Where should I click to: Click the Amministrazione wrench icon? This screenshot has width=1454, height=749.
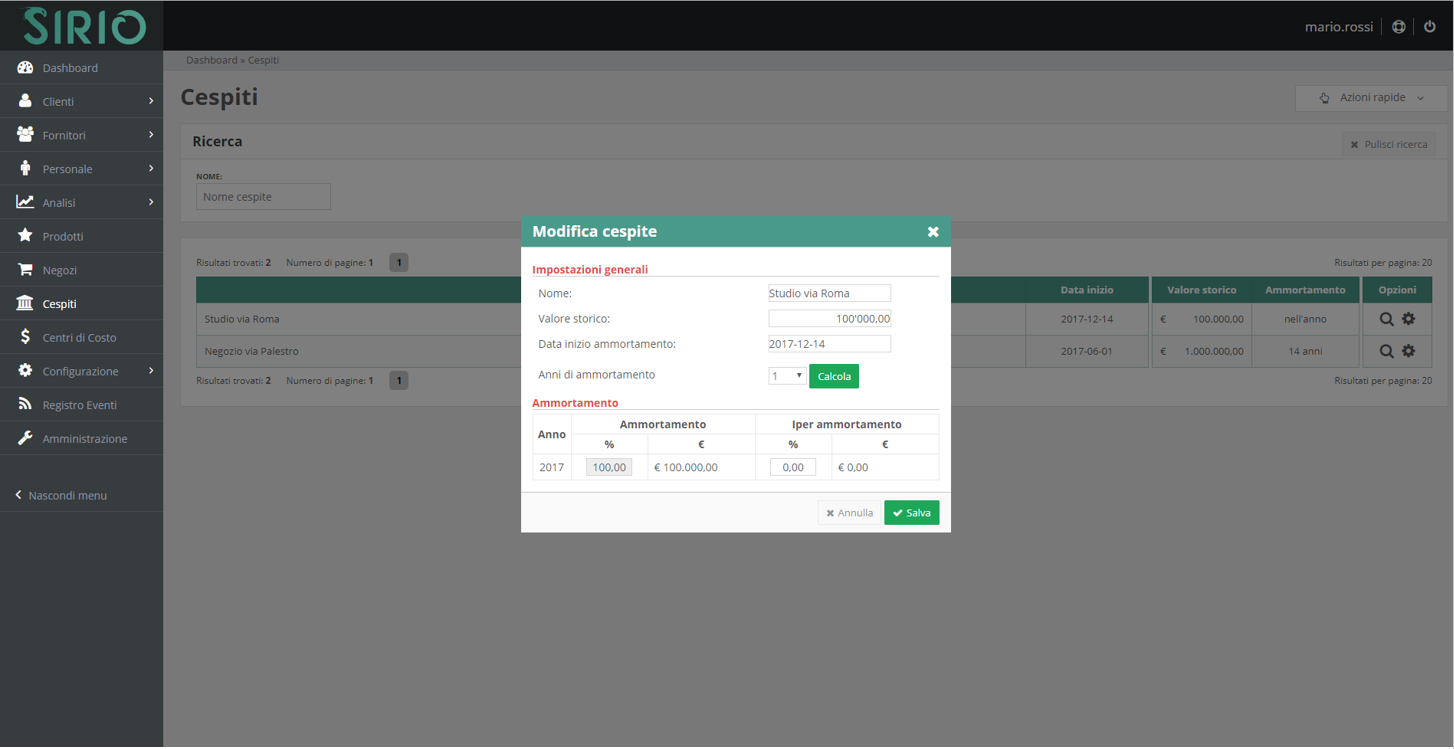point(25,438)
